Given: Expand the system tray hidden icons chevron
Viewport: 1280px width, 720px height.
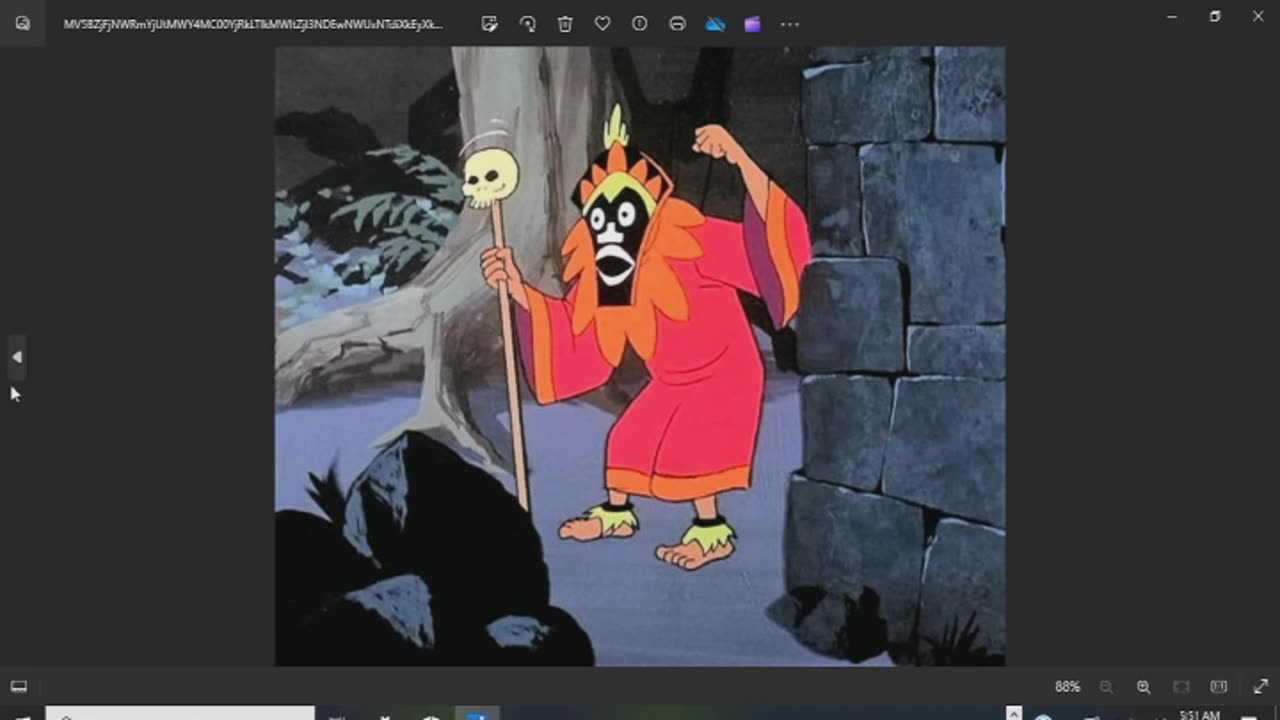Looking at the screenshot, I should point(1014,714).
